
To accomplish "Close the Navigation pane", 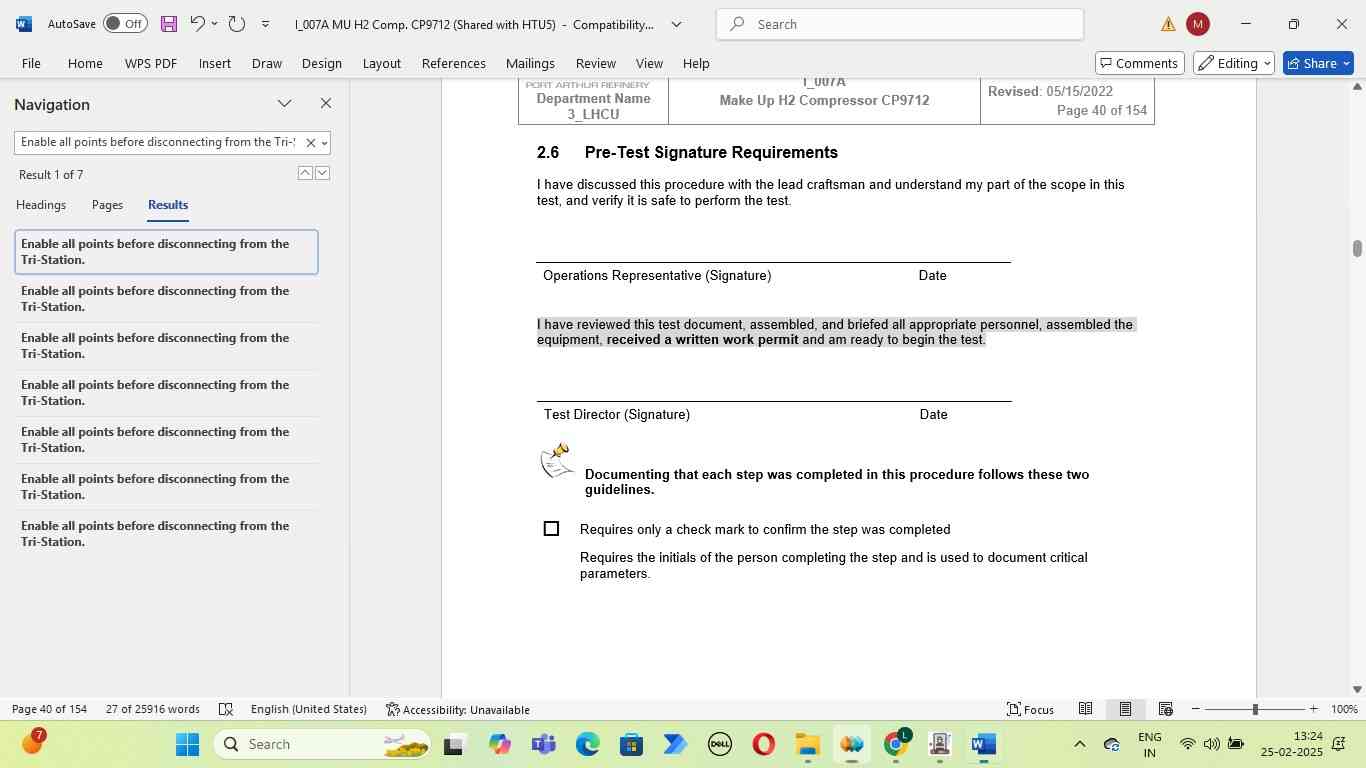I will pyautogui.click(x=326, y=103).
